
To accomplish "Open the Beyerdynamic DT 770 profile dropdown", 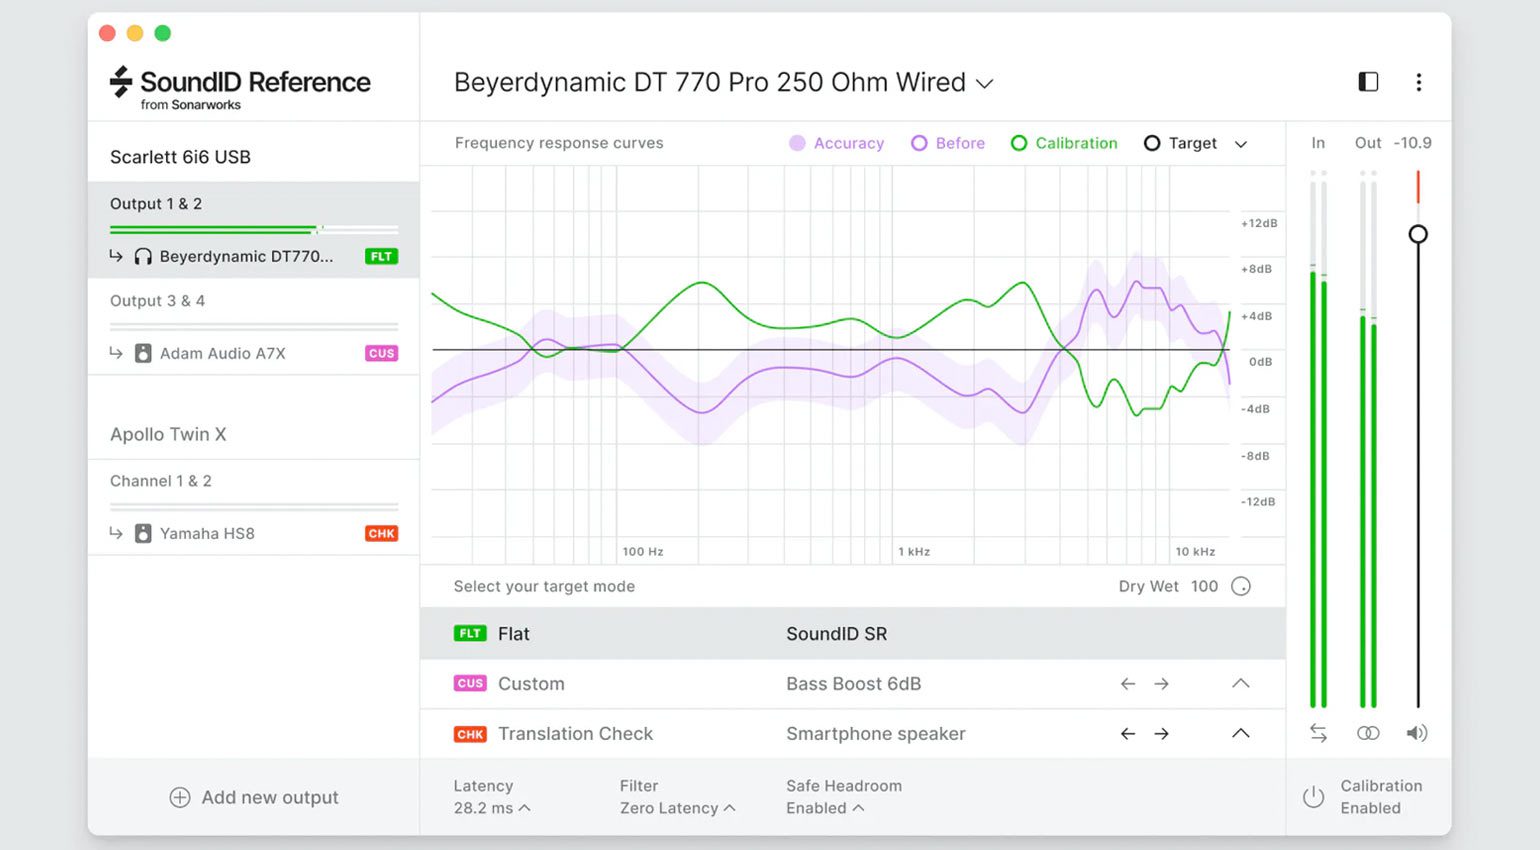I will click(x=724, y=83).
